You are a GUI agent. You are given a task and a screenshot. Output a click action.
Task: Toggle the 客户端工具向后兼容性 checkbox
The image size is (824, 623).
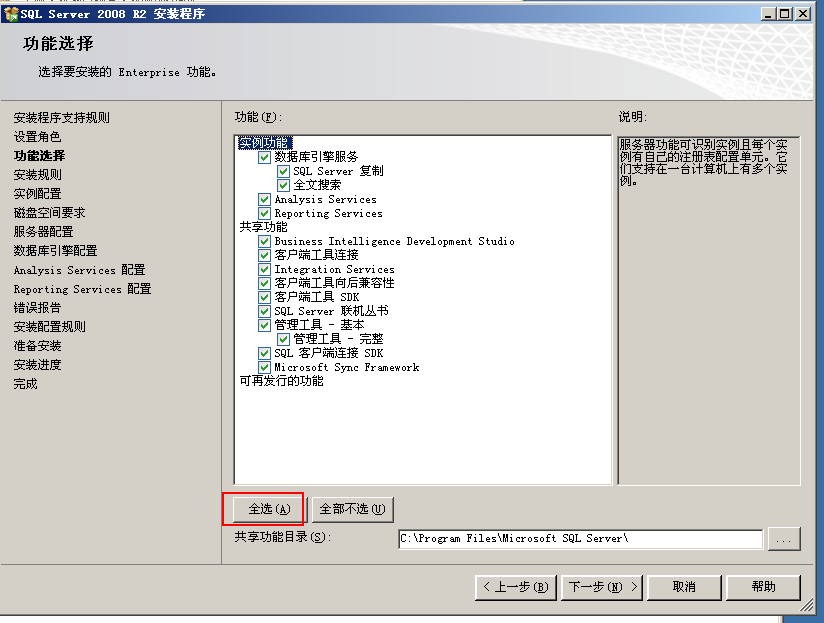(264, 283)
